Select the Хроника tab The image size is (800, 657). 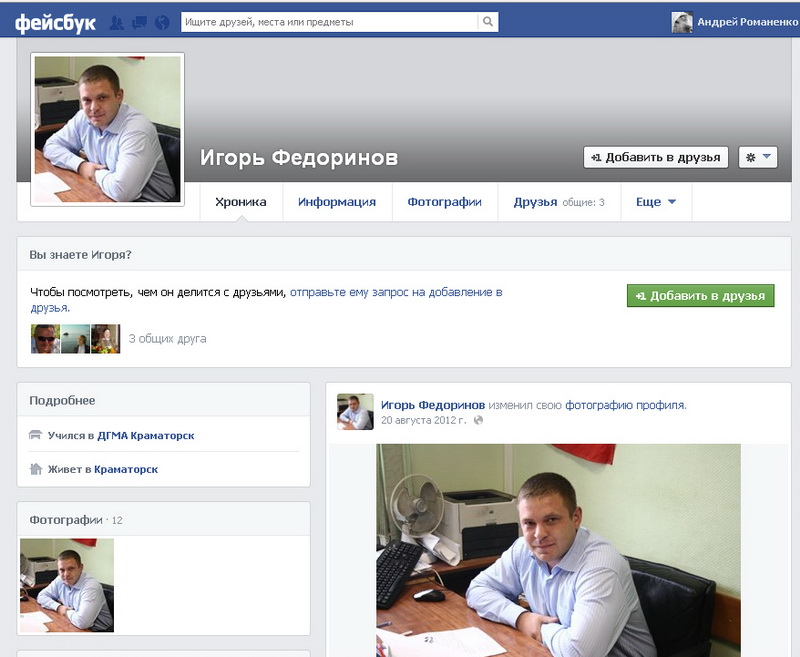click(241, 202)
